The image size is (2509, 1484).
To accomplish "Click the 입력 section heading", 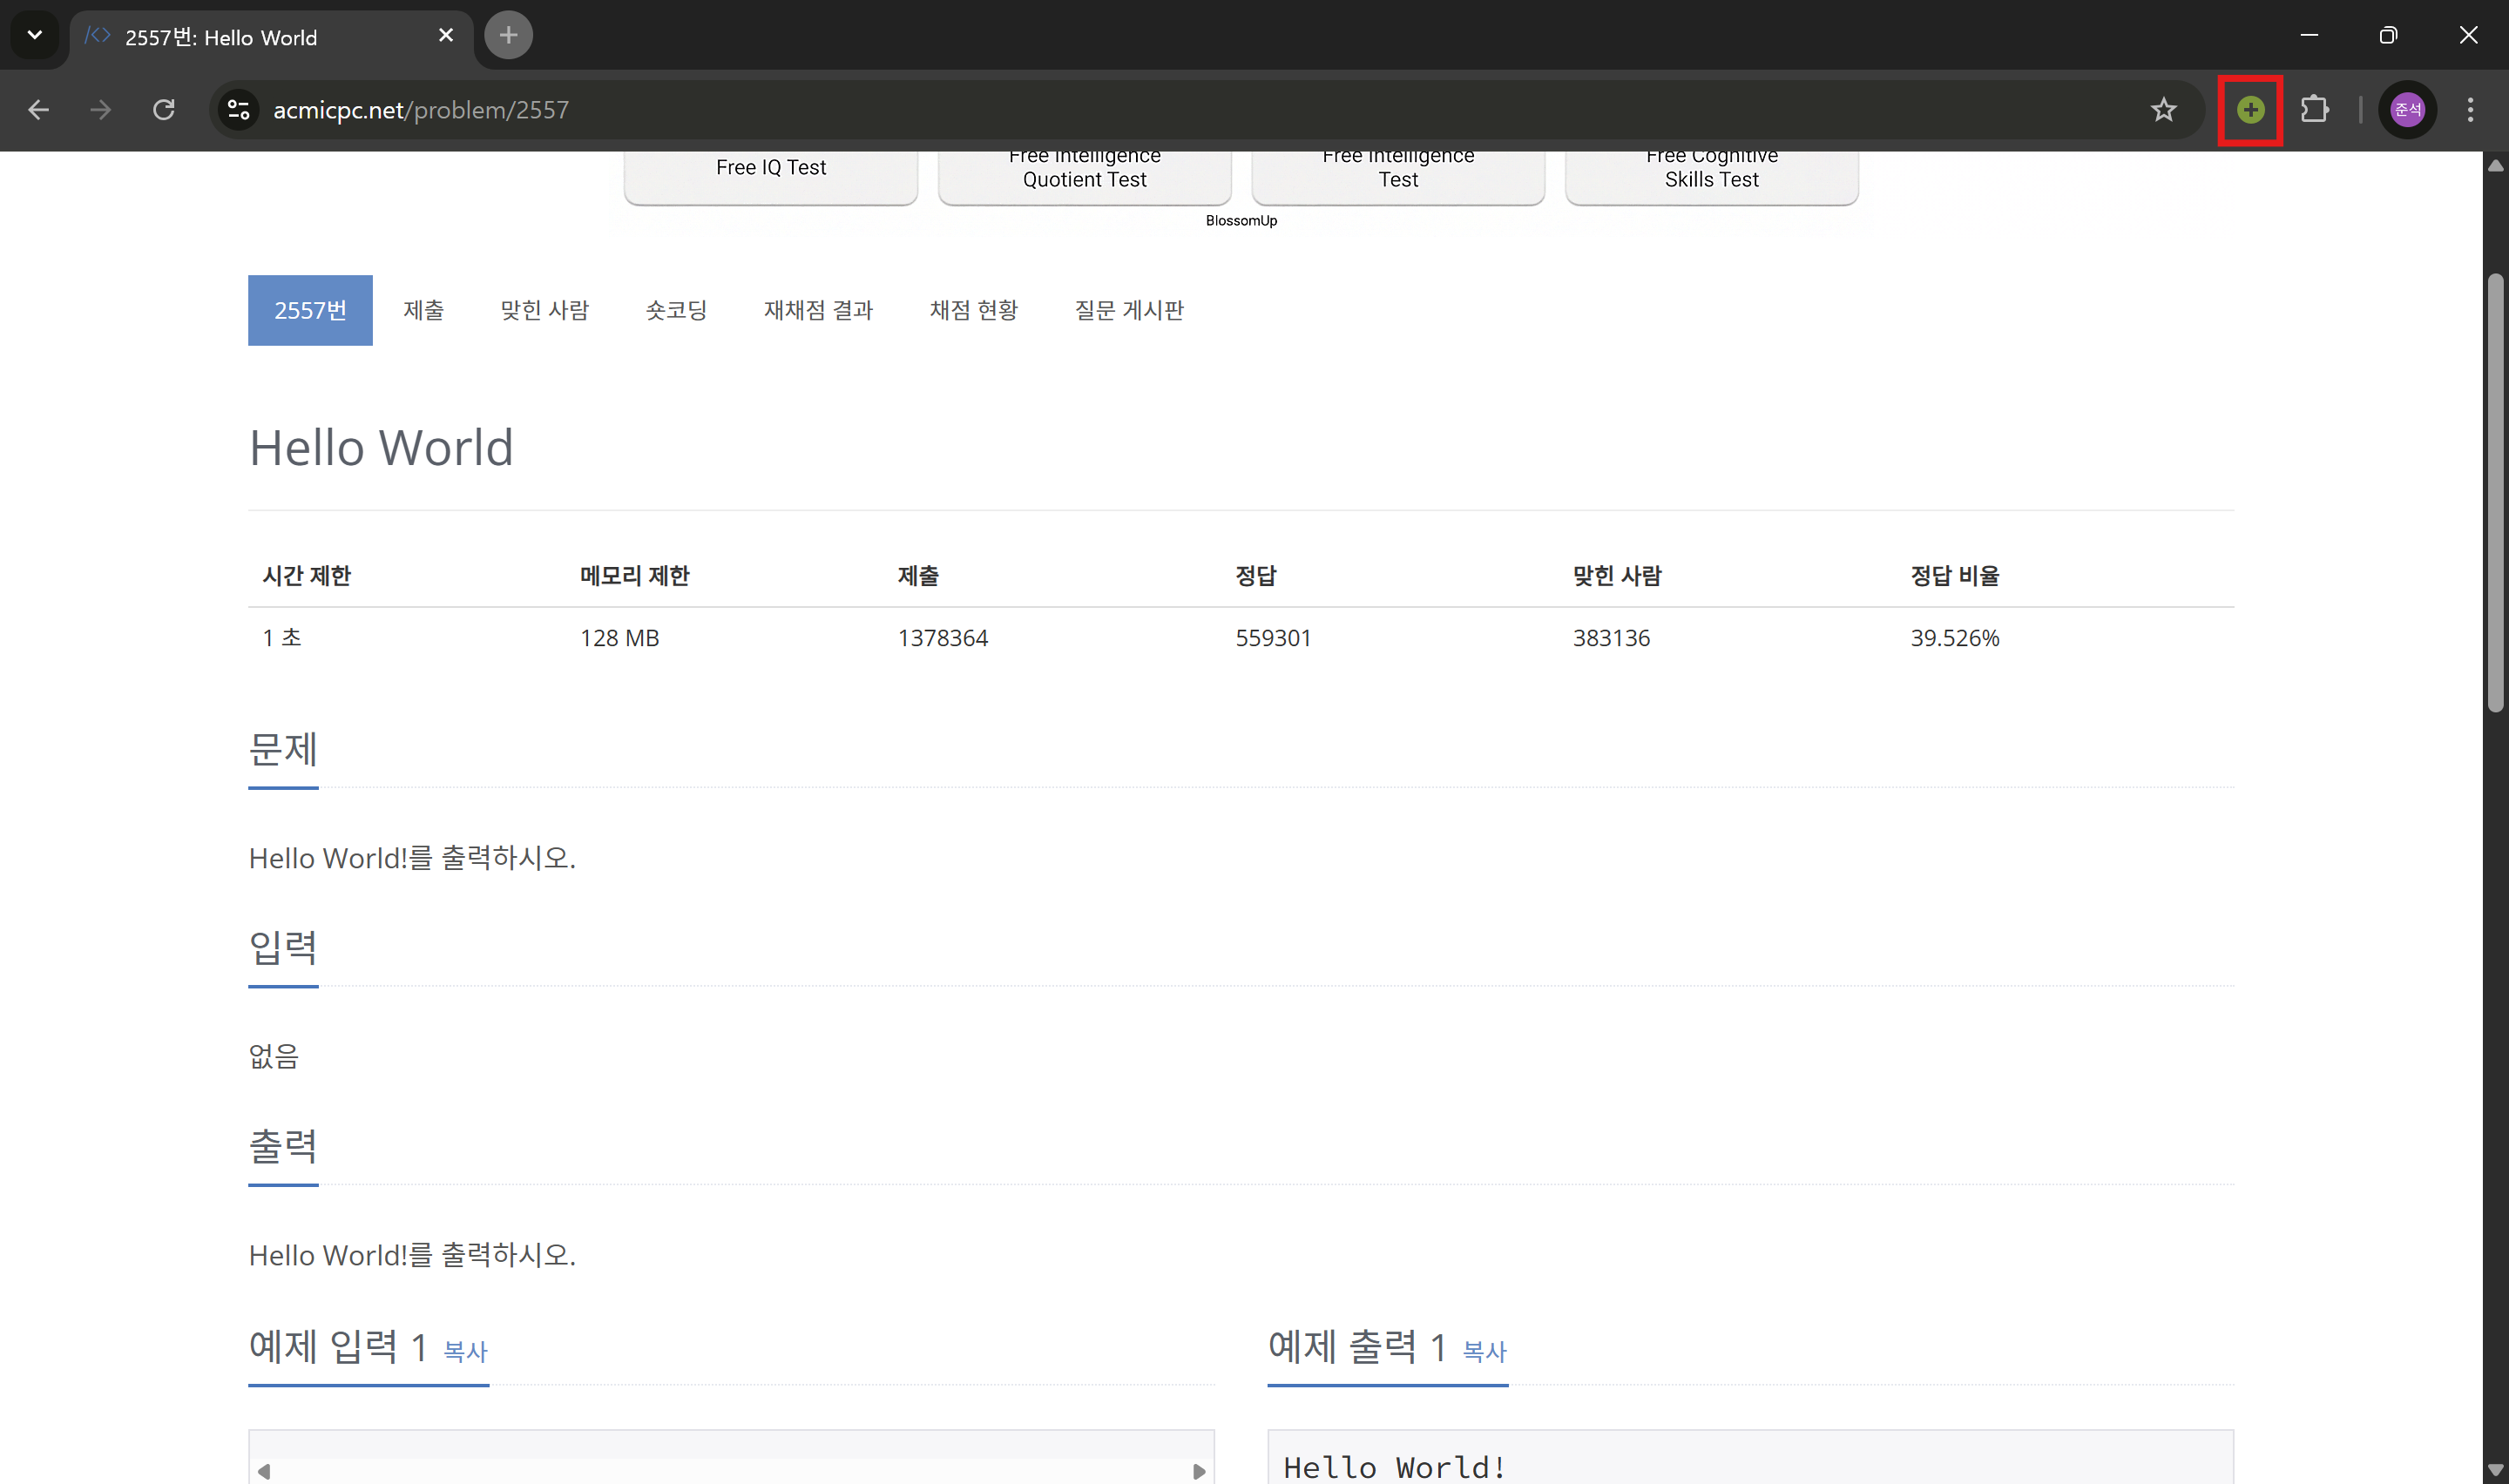I will click(x=283, y=948).
